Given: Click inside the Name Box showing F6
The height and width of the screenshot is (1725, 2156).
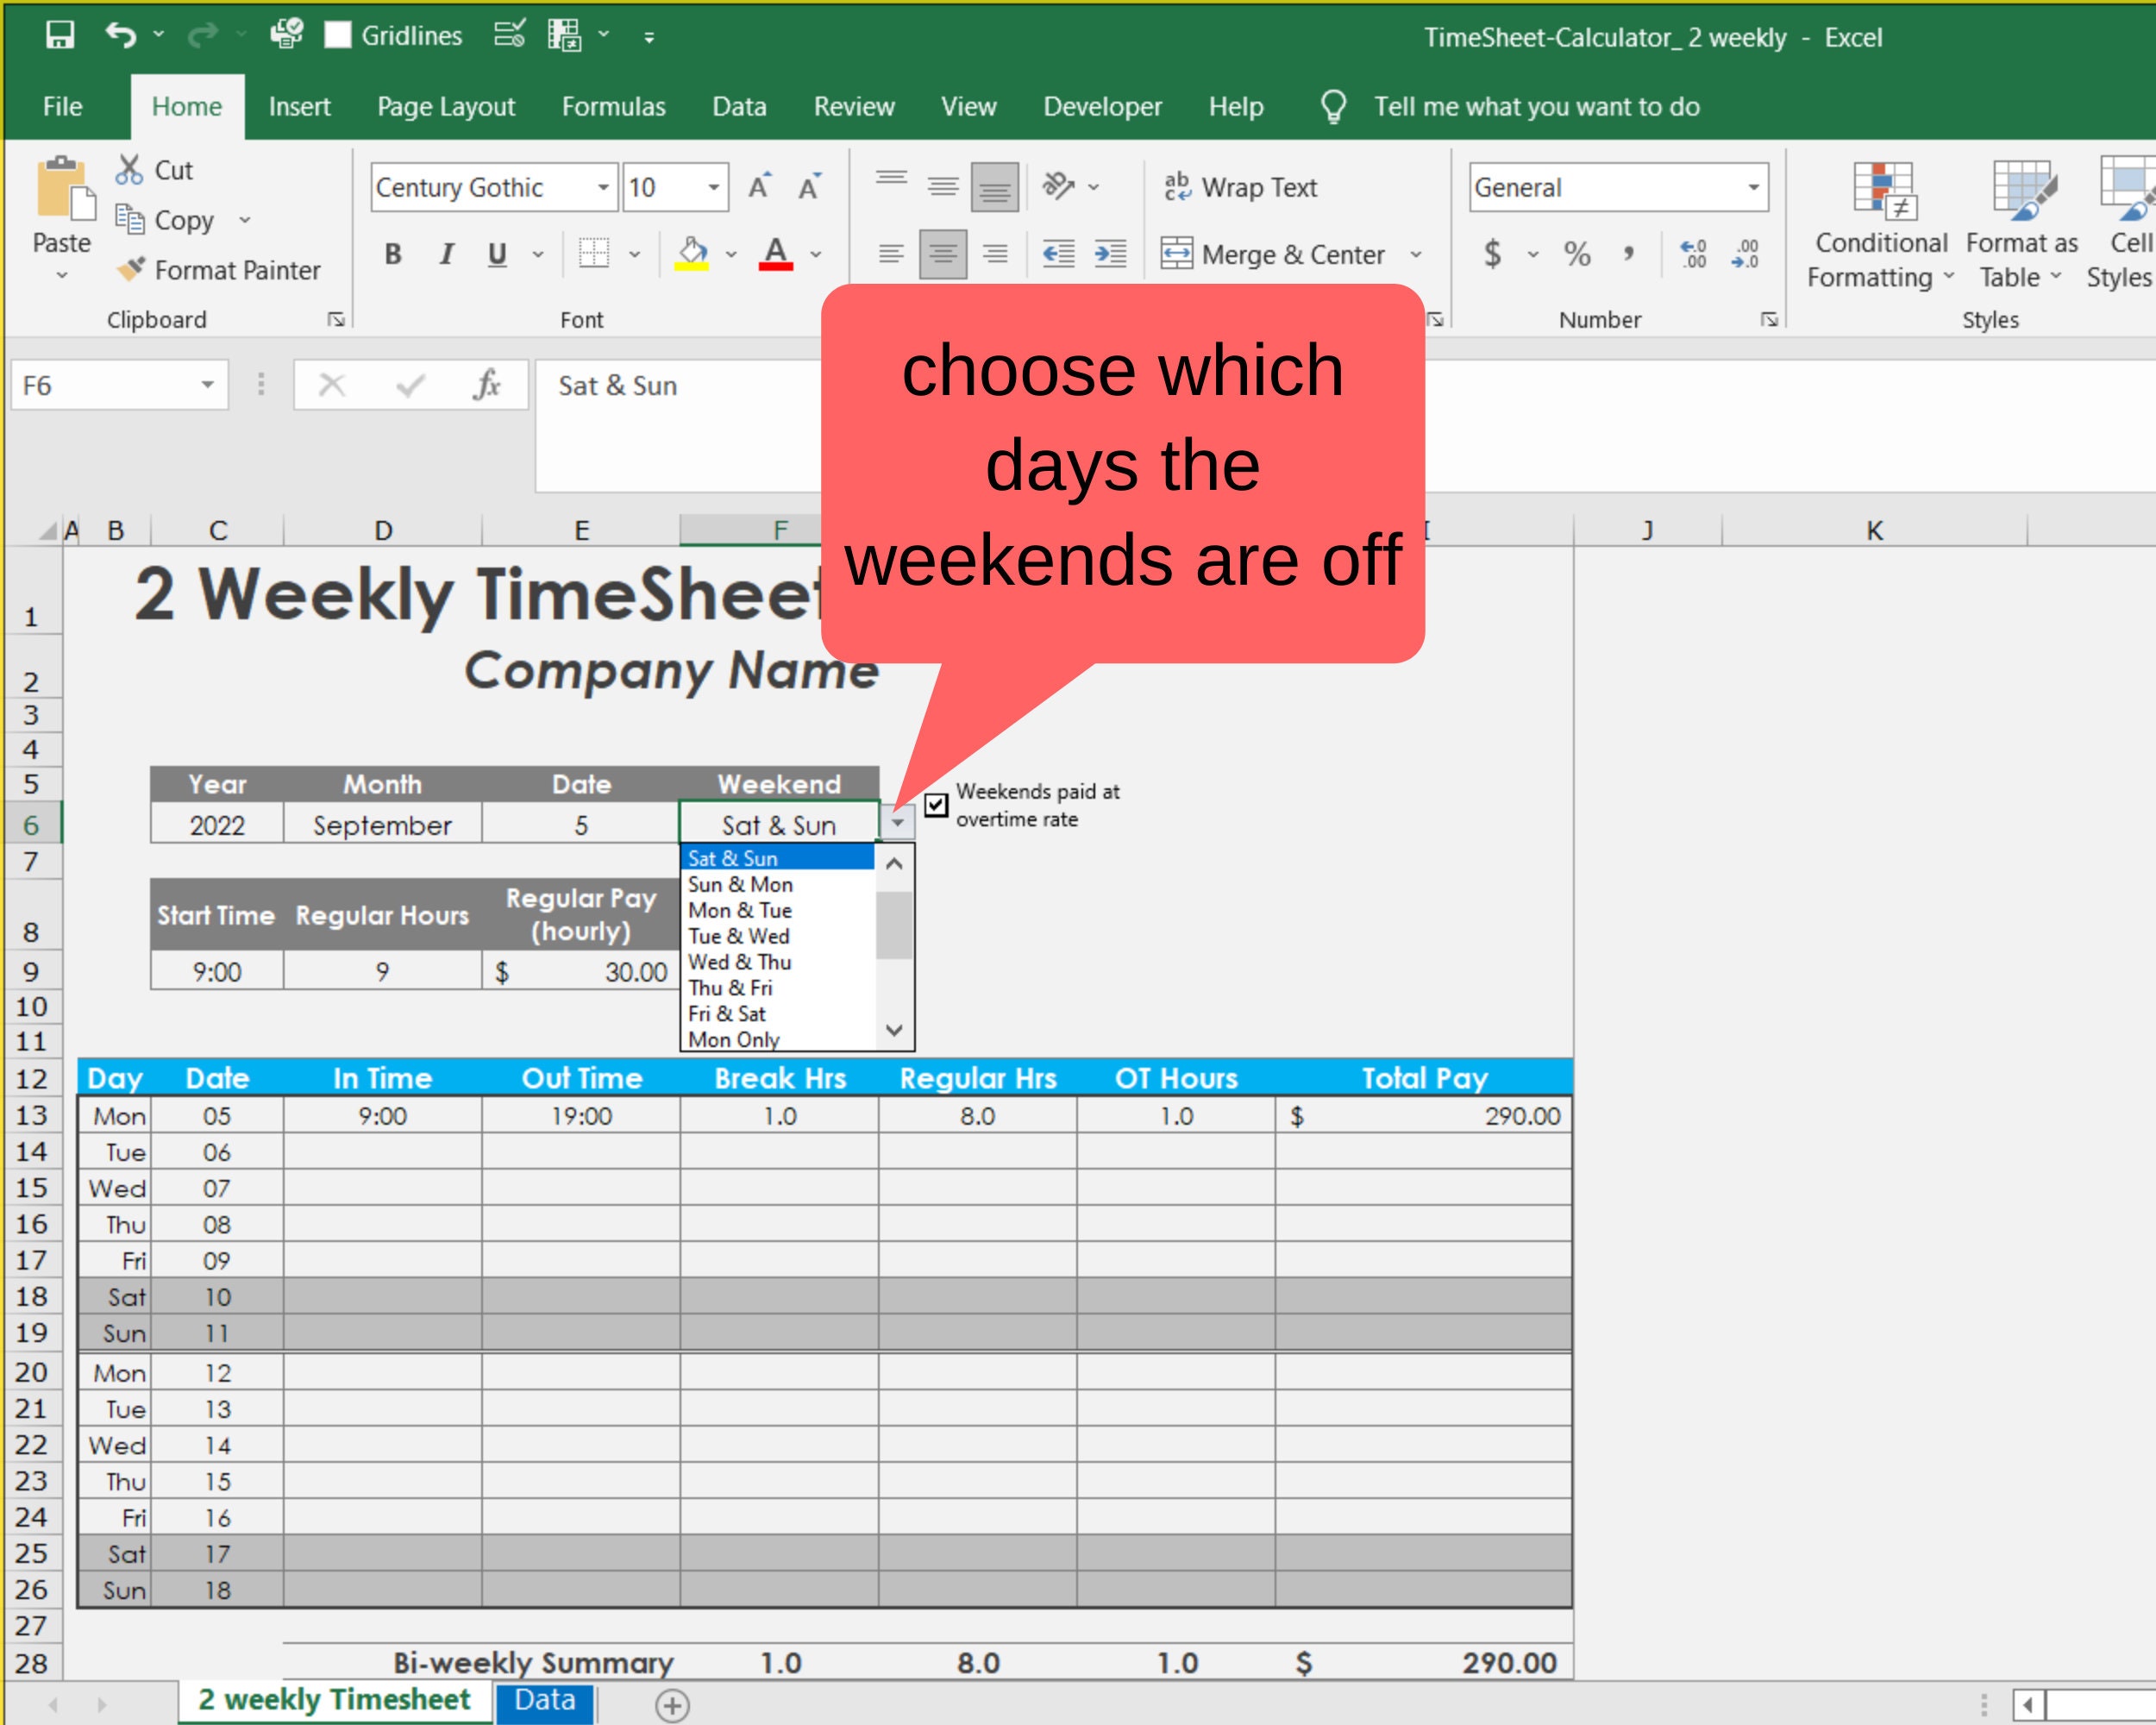Looking at the screenshot, I should tap(100, 384).
